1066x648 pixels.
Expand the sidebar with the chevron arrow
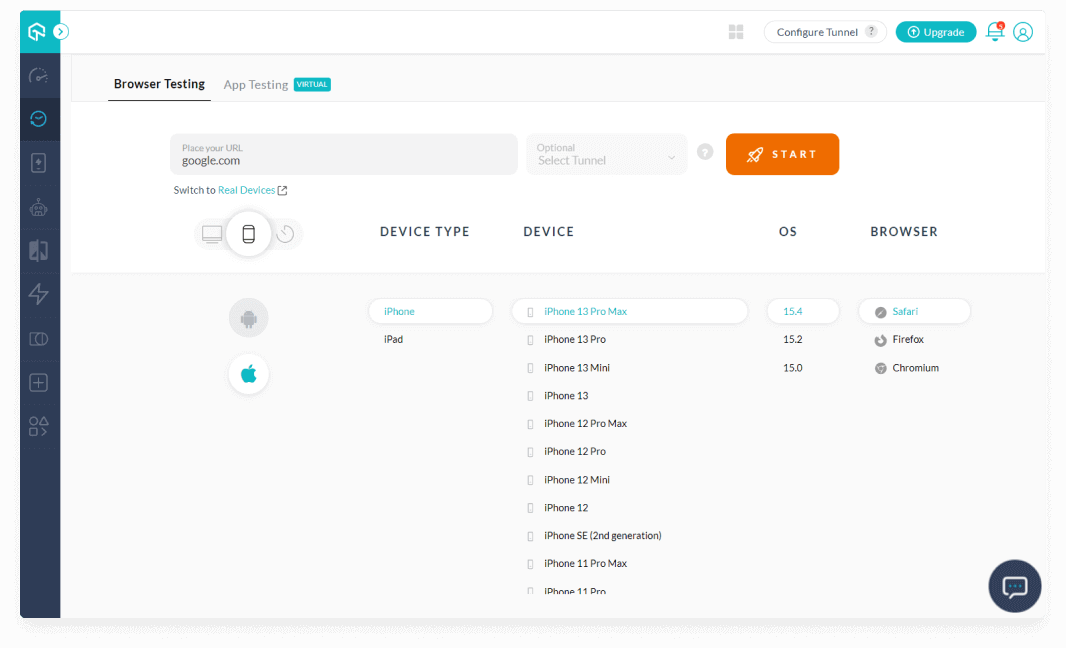point(61,31)
